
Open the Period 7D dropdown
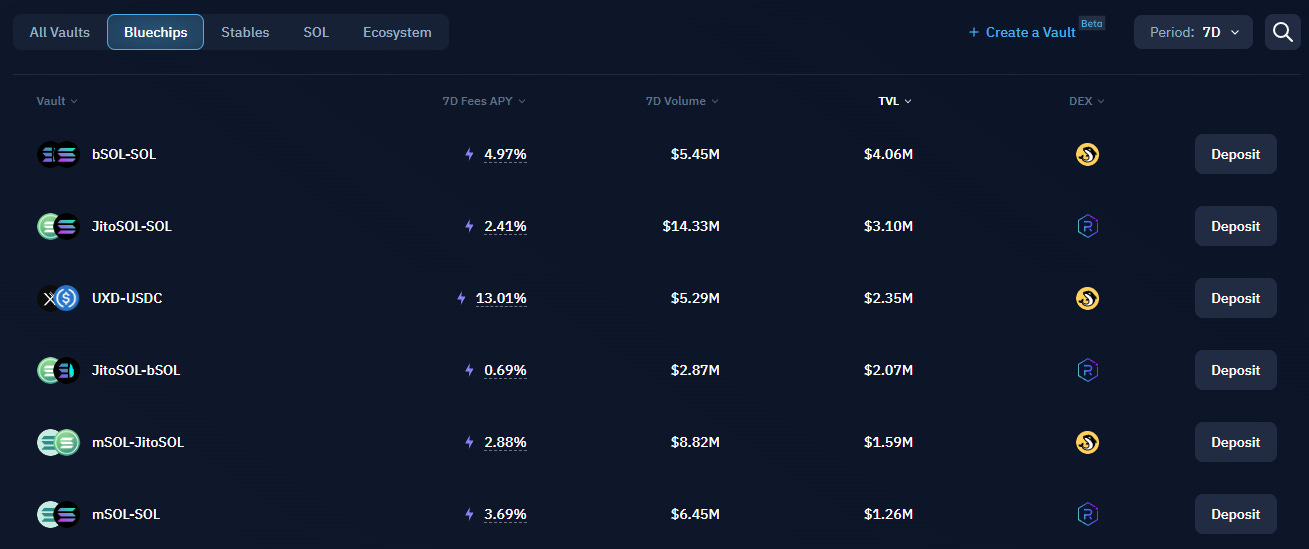1193,32
